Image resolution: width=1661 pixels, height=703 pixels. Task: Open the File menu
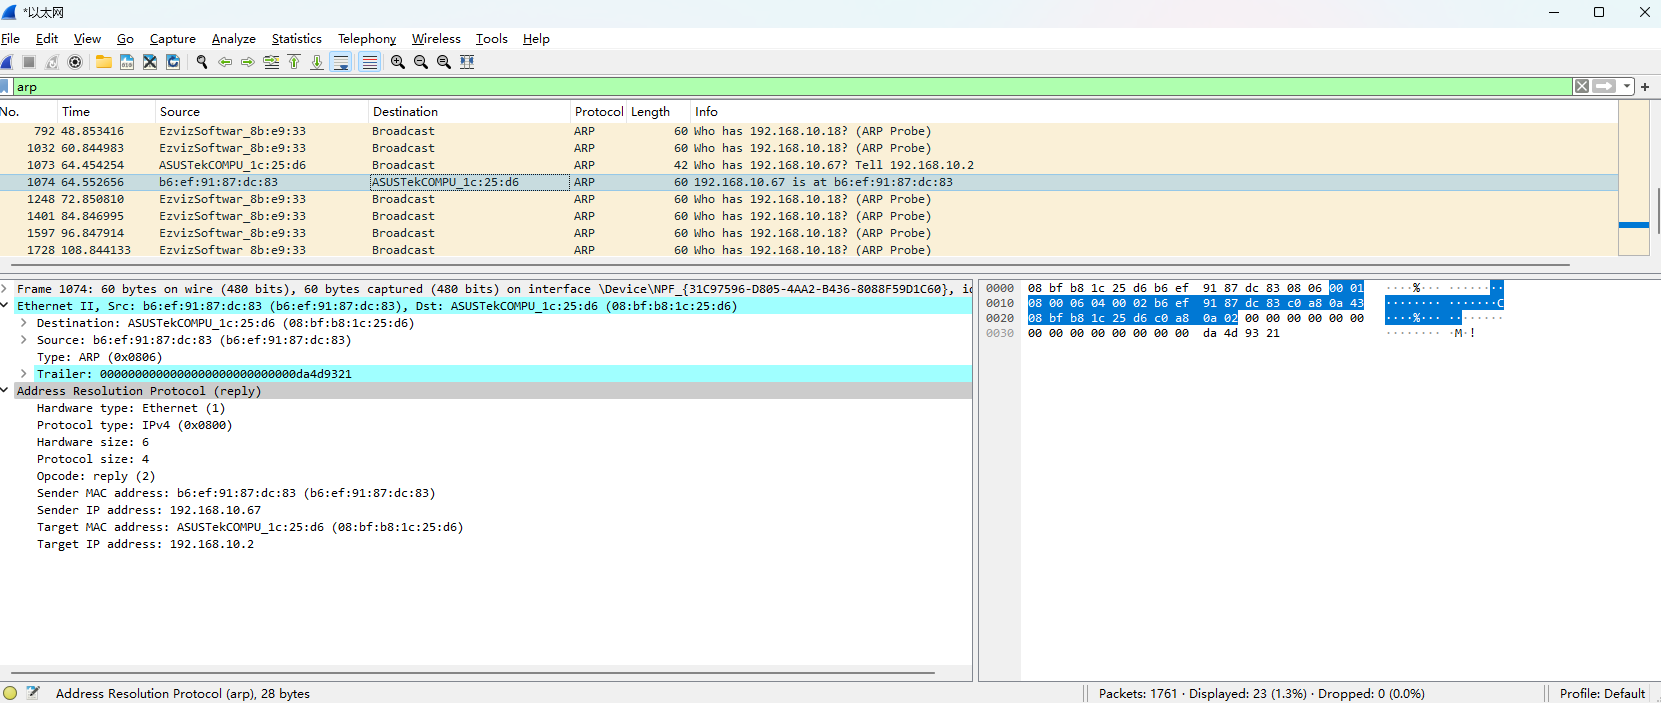point(10,39)
